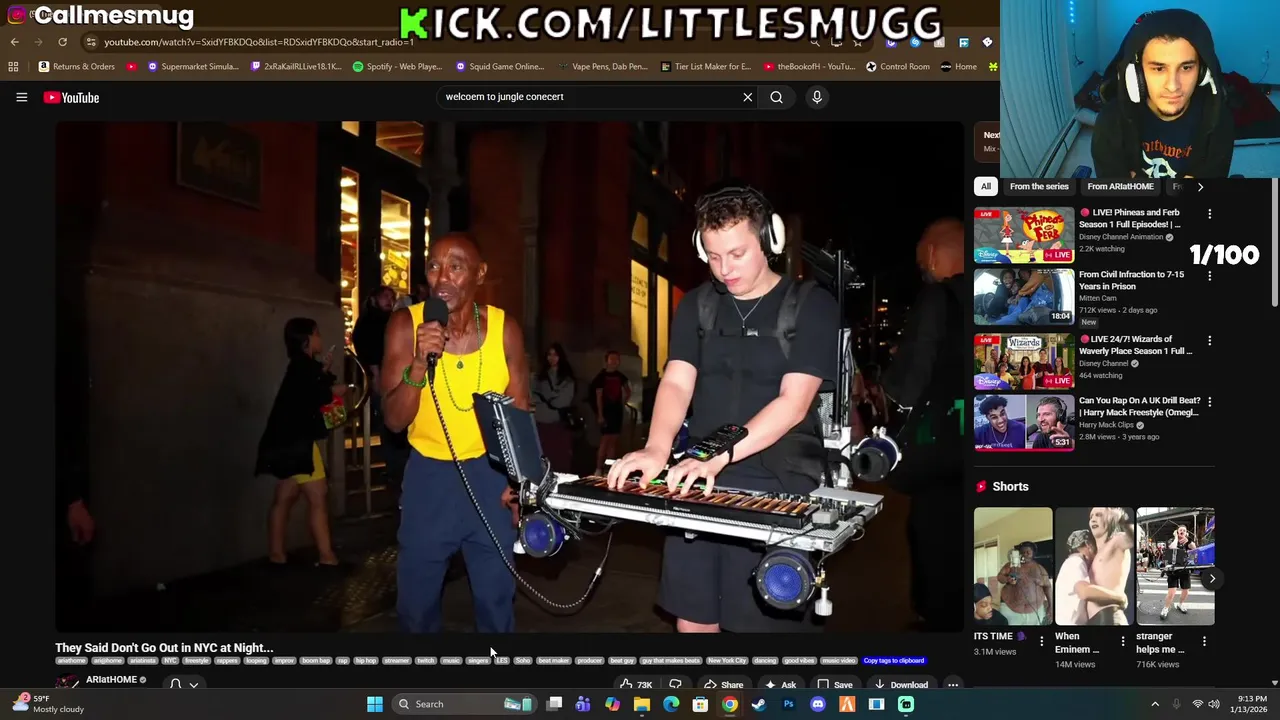Screen dimensions: 1280x720
Task: Dislike the video with thumbs down
Action: tap(675, 684)
